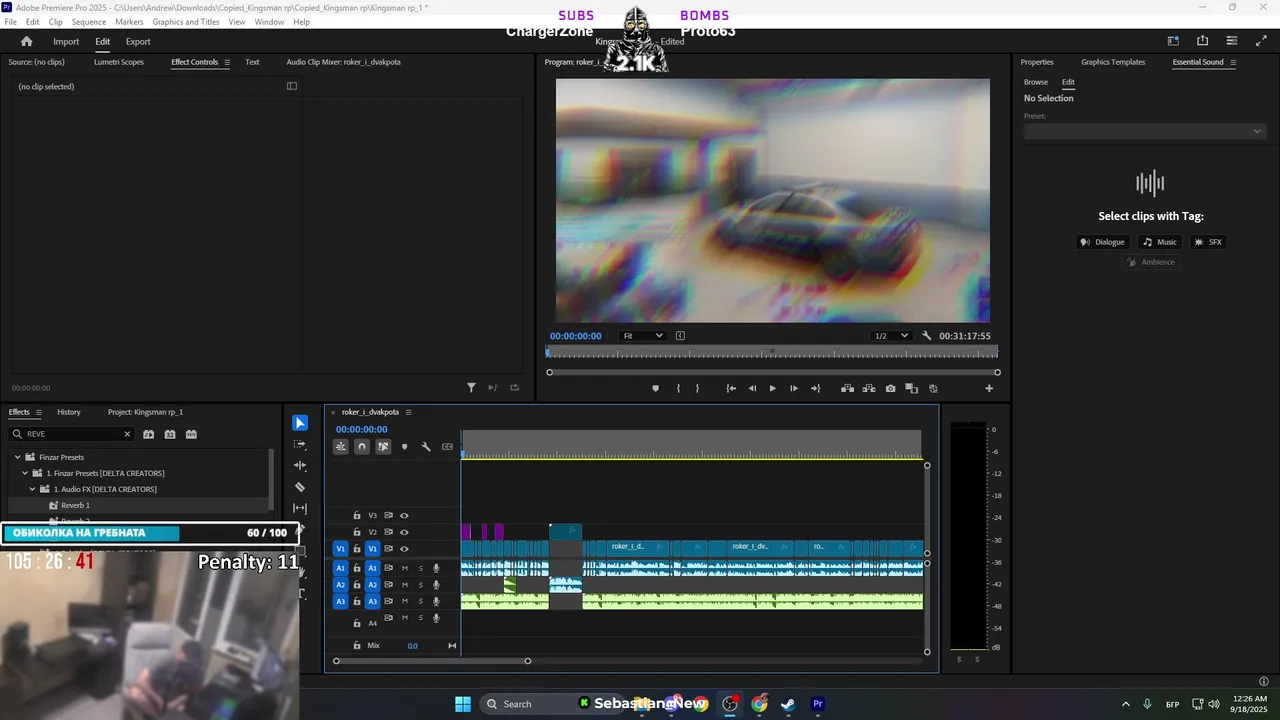Viewport: 1280px width, 720px height.
Task: Open Effect Controls panel menu
Action: [227, 62]
